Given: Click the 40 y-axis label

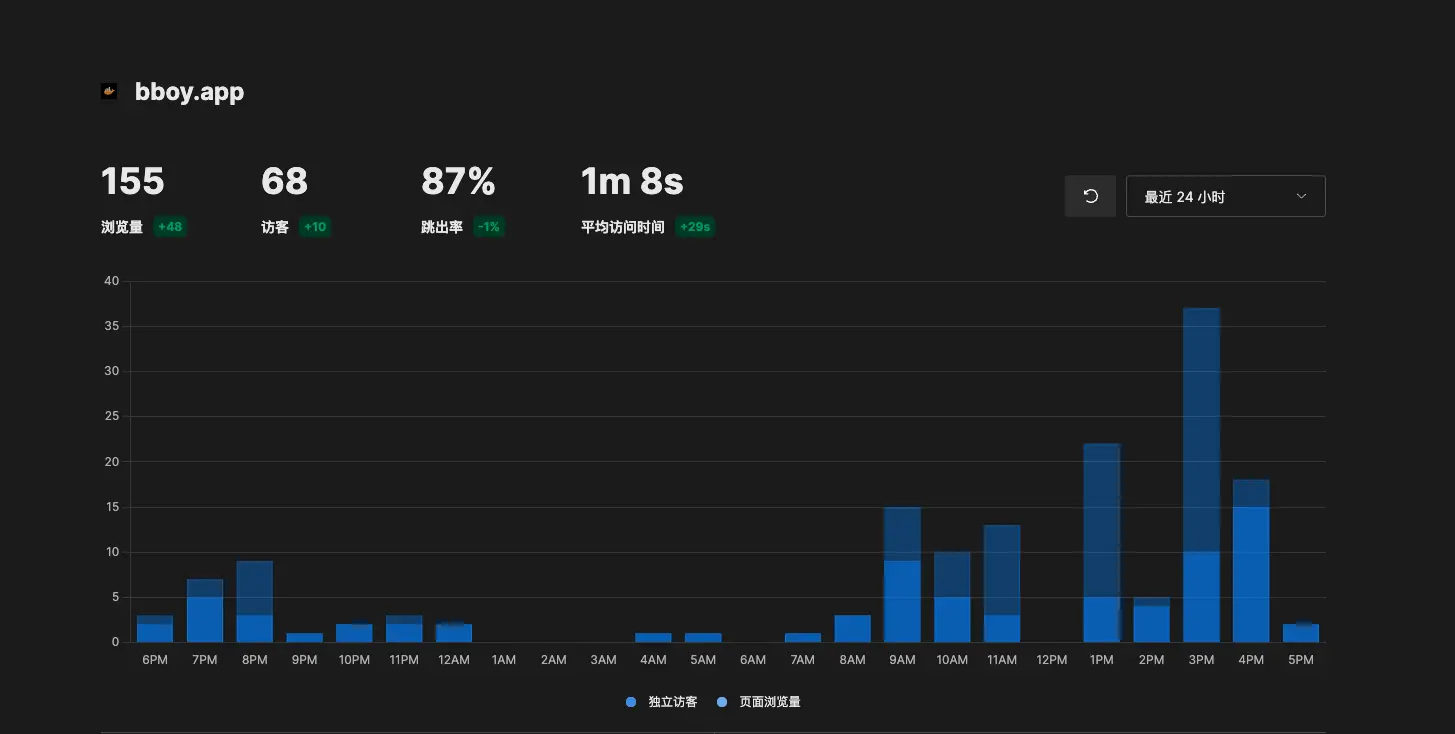Looking at the screenshot, I should (x=111, y=281).
